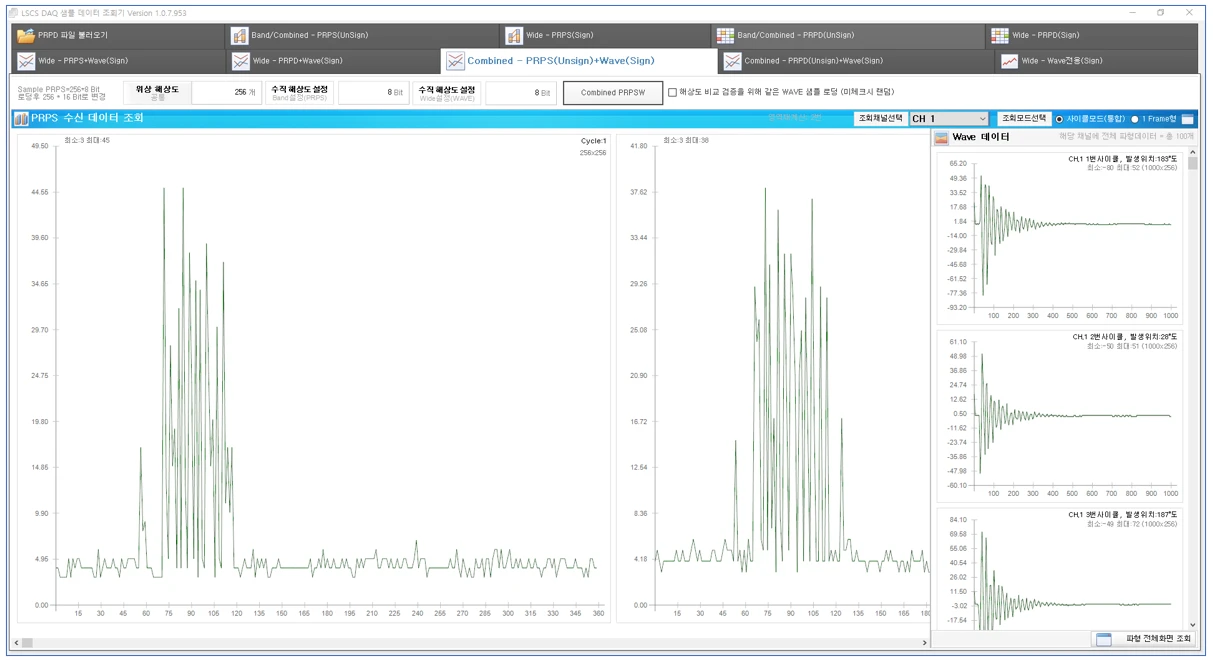
Task: Switch to Wide - PRPS+Wave(Sign) tab
Action: click(118, 61)
